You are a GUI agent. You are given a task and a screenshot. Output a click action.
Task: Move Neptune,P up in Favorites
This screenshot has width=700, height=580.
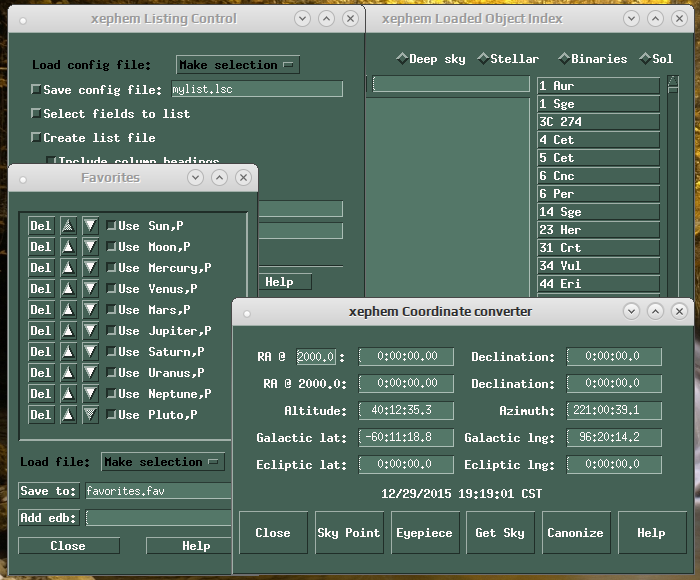click(x=68, y=393)
